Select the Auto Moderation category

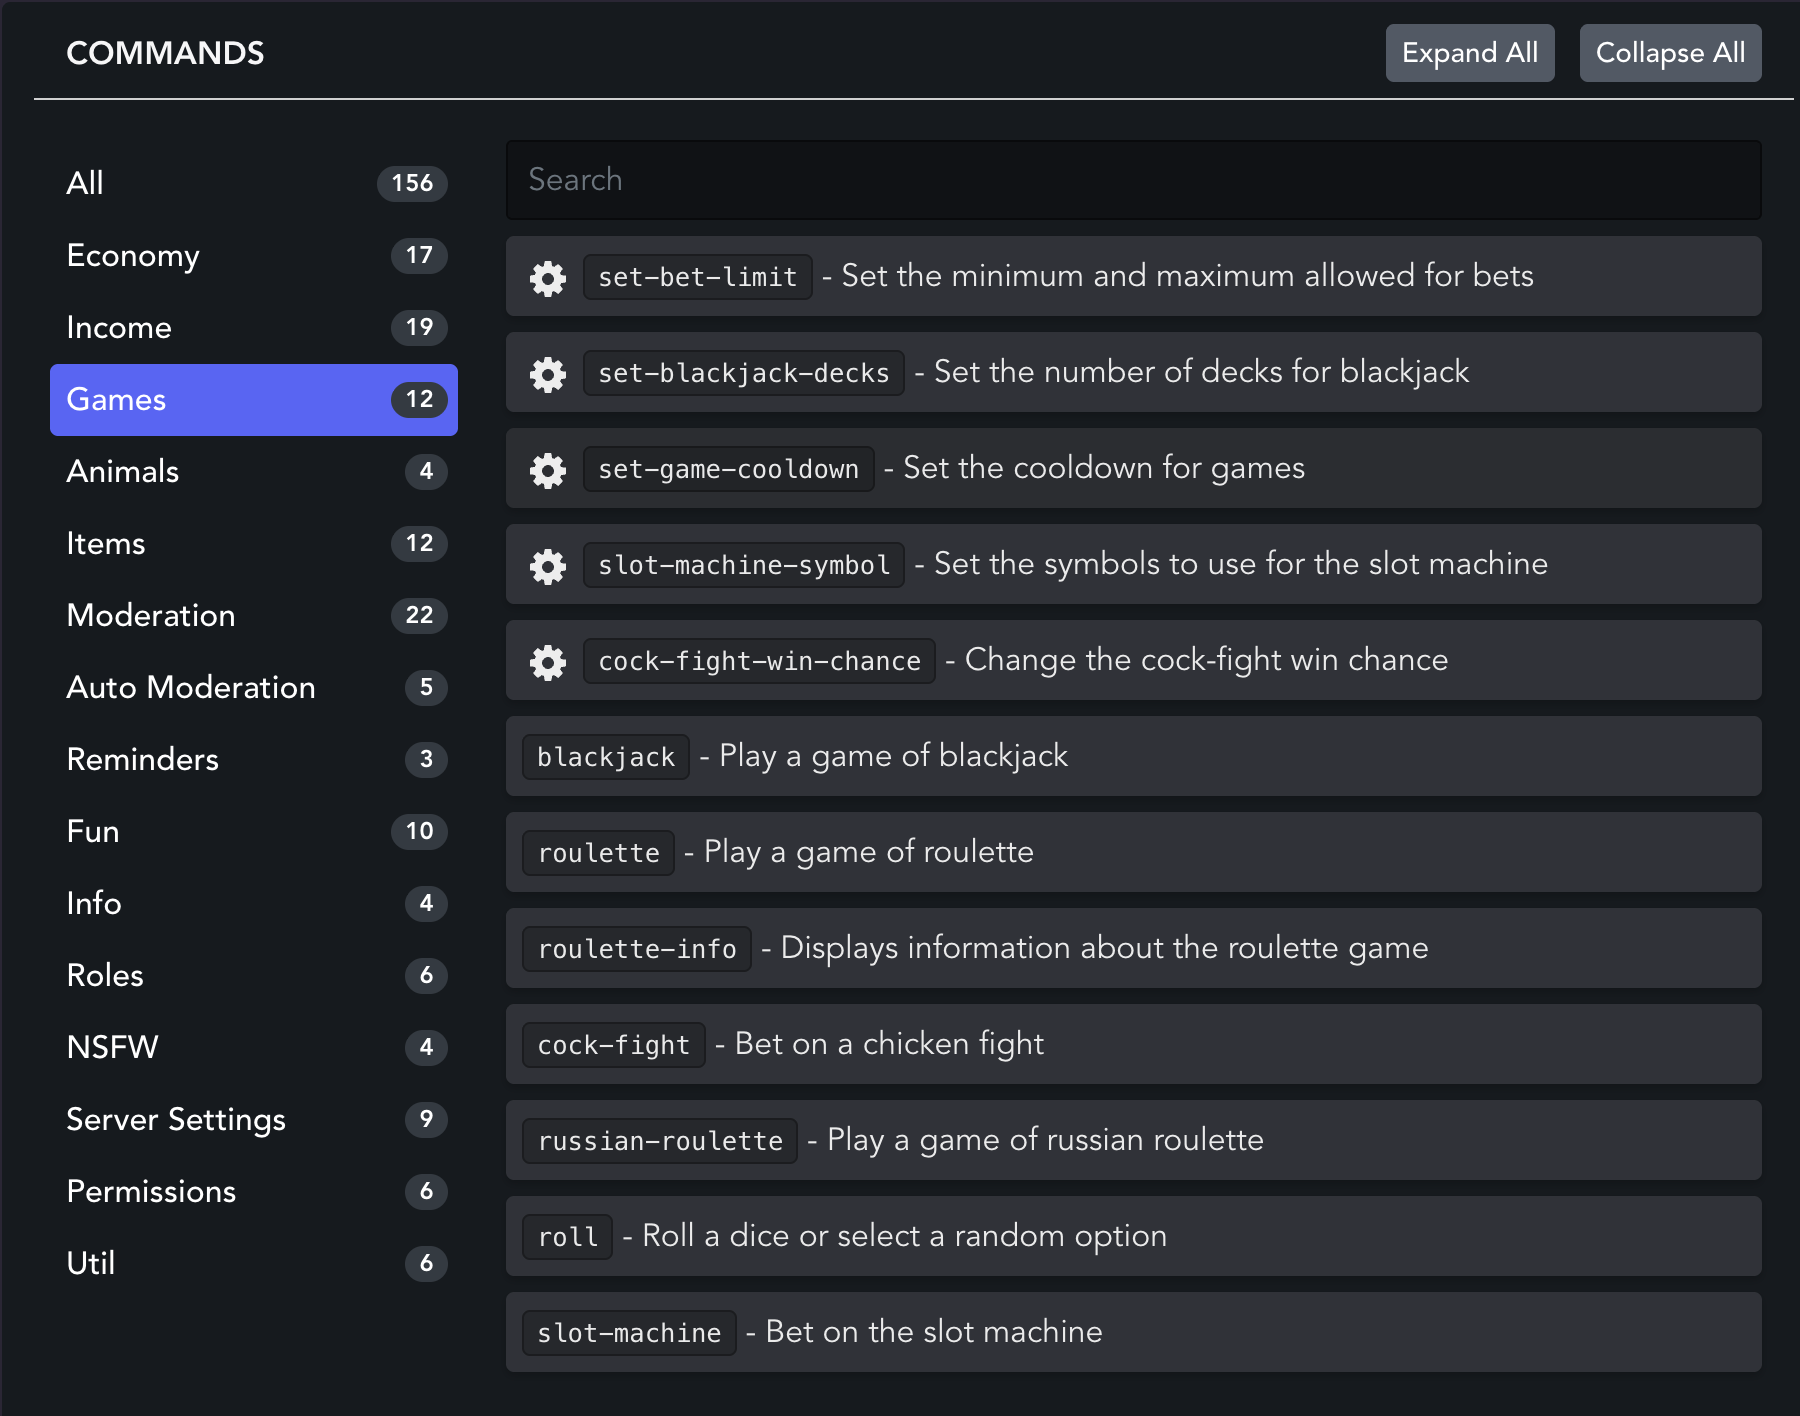pos(254,688)
